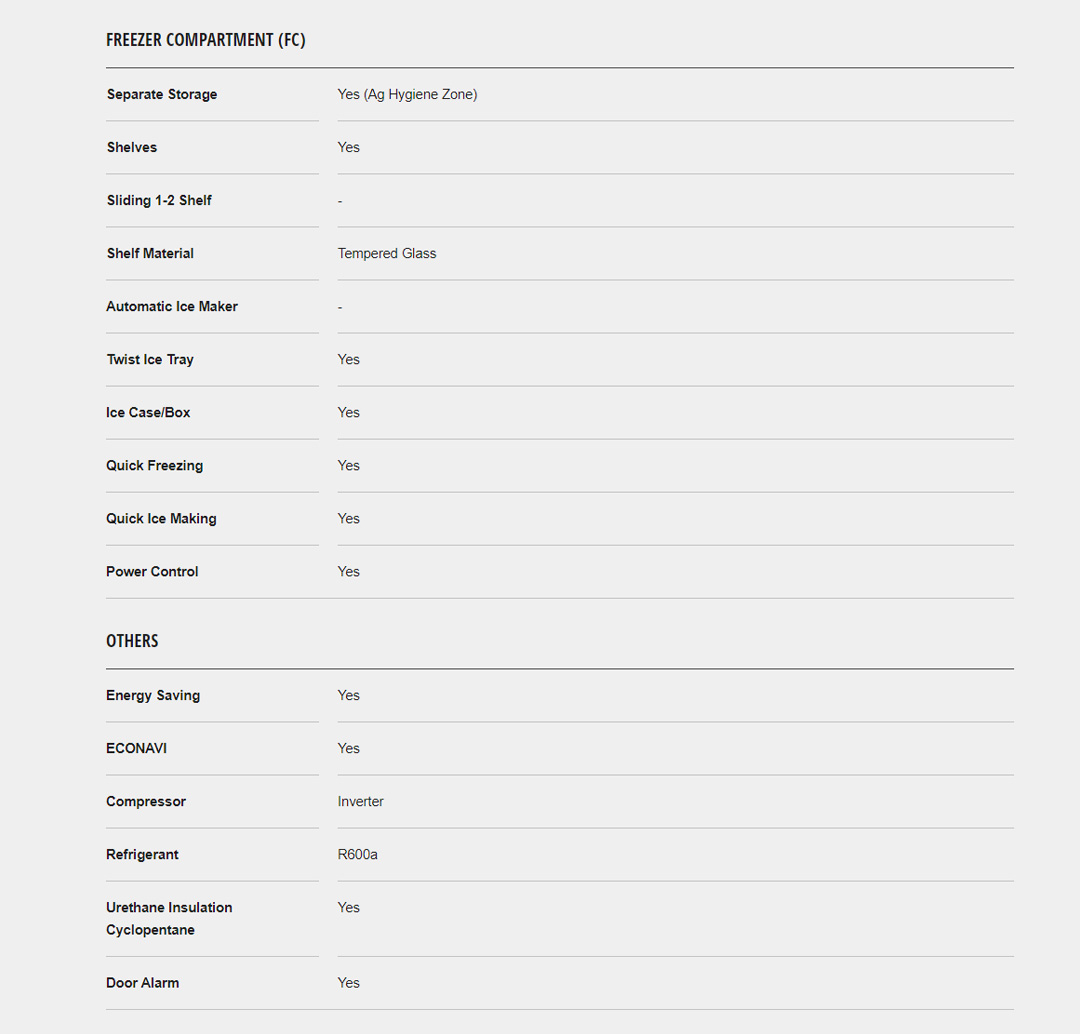Click the ECONAVI label

pyautogui.click(x=136, y=748)
